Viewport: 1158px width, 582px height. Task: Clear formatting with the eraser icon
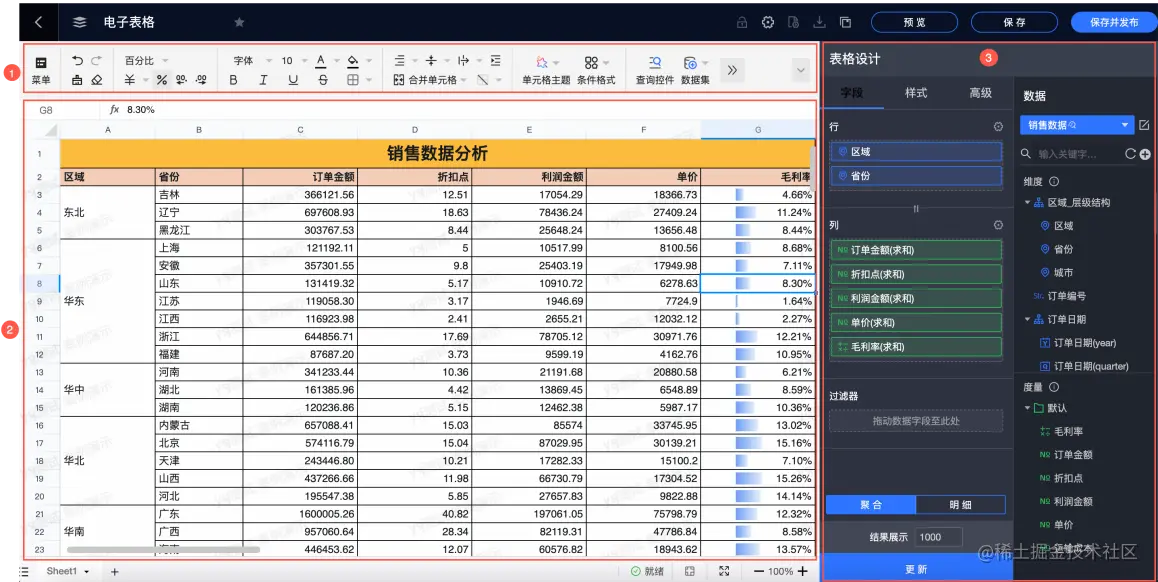(x=97, y=80)
